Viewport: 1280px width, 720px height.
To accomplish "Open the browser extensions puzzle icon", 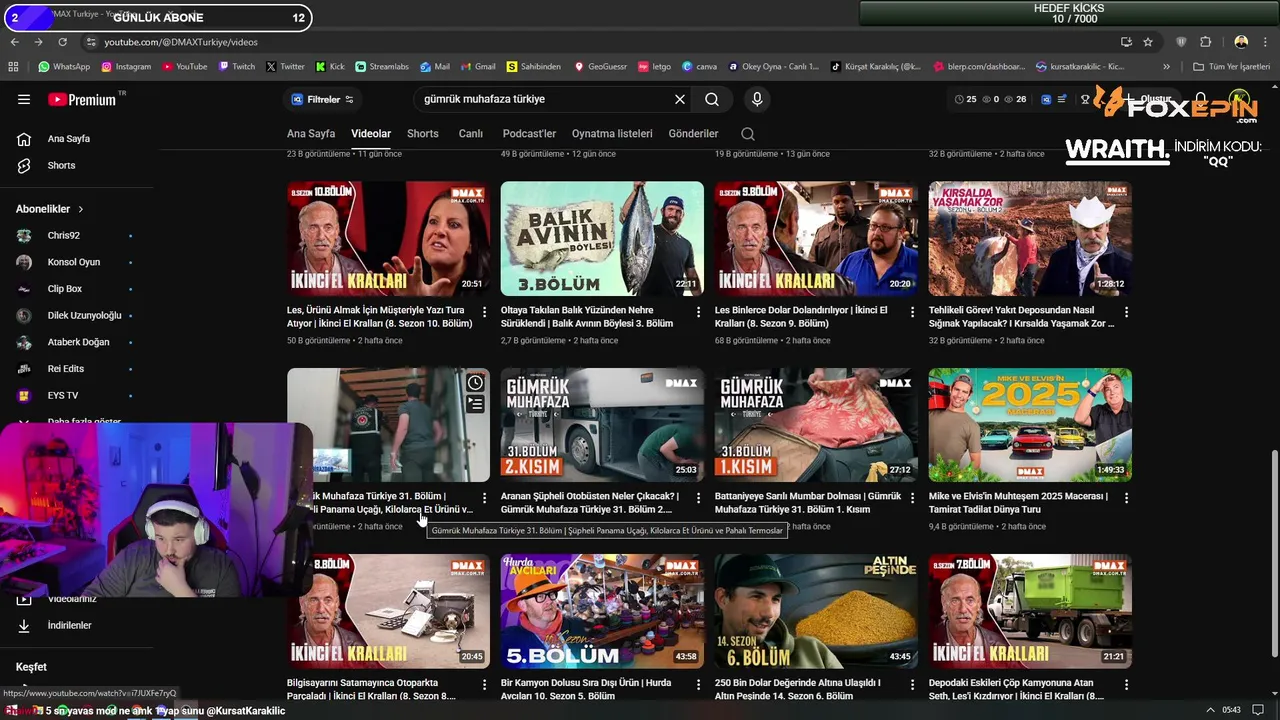I will coord(1205,42).
